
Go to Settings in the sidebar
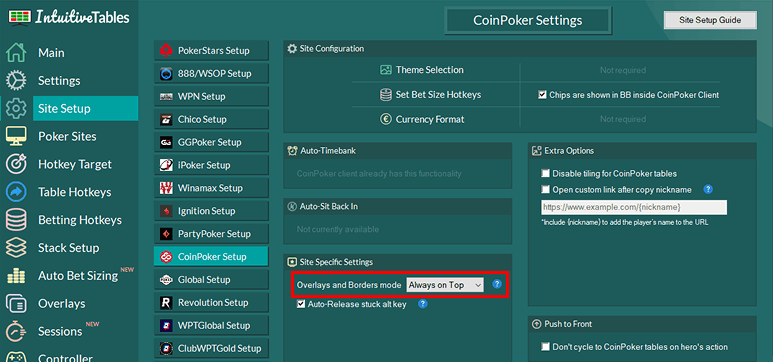pyautogui.click(x=59, y=81)
